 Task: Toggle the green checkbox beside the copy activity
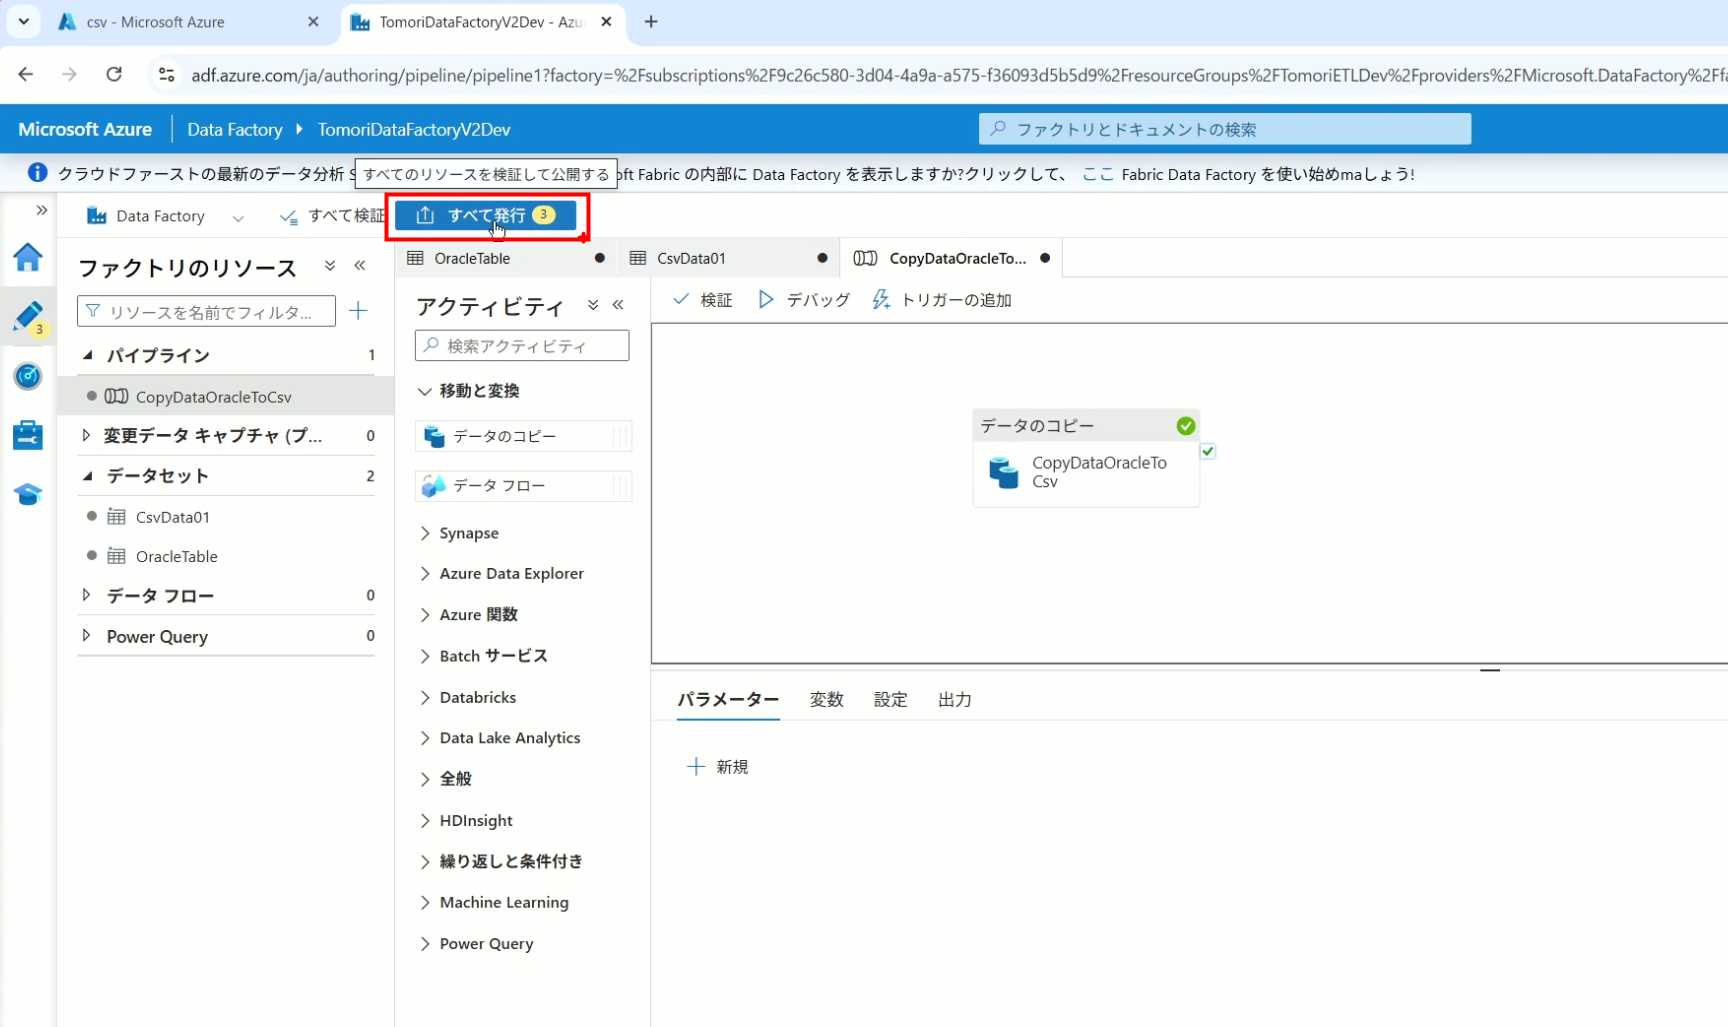coord(1208,451)
